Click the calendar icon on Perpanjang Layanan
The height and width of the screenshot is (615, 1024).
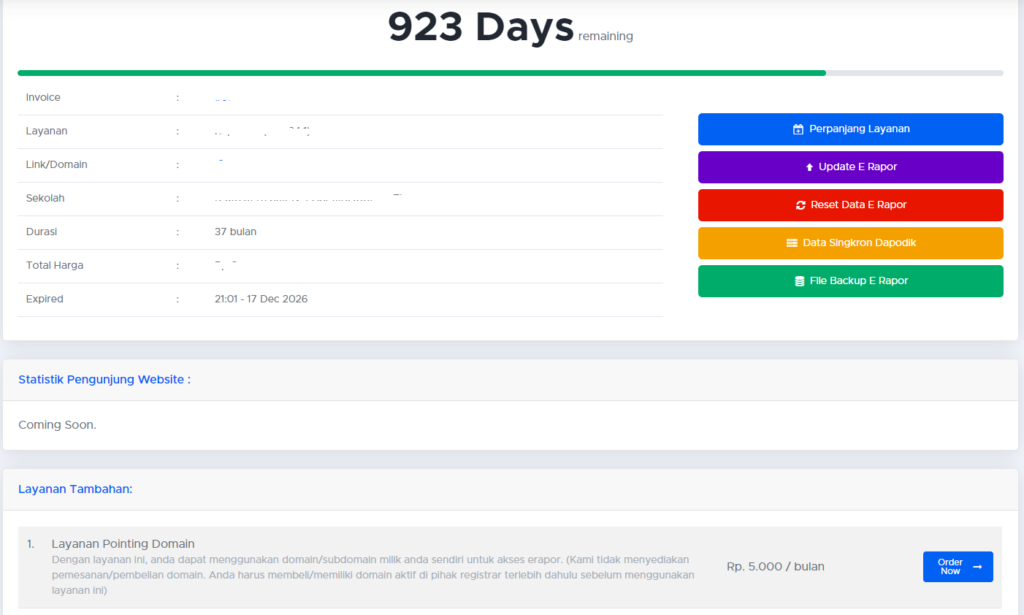pos(798,129)
